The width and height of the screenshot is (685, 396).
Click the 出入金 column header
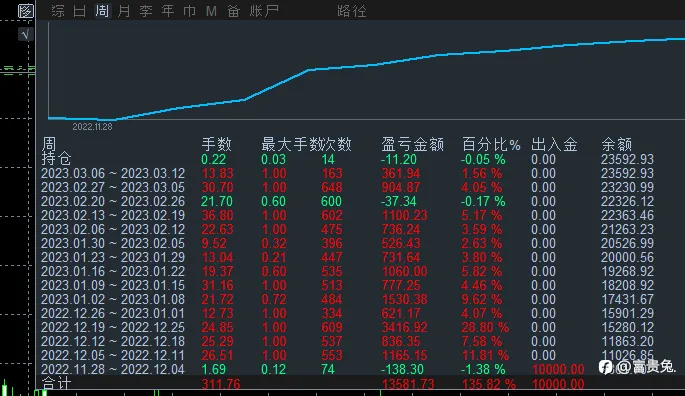tap(554, 144)
